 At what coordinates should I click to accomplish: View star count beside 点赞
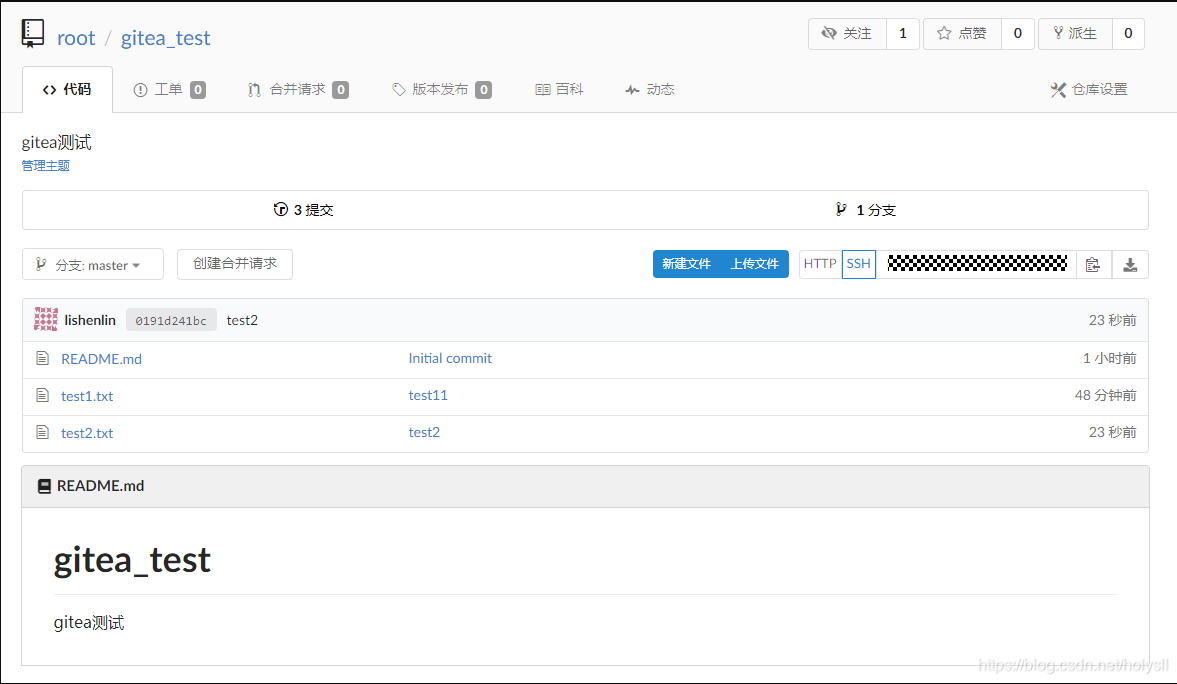tap(1018, 33)
